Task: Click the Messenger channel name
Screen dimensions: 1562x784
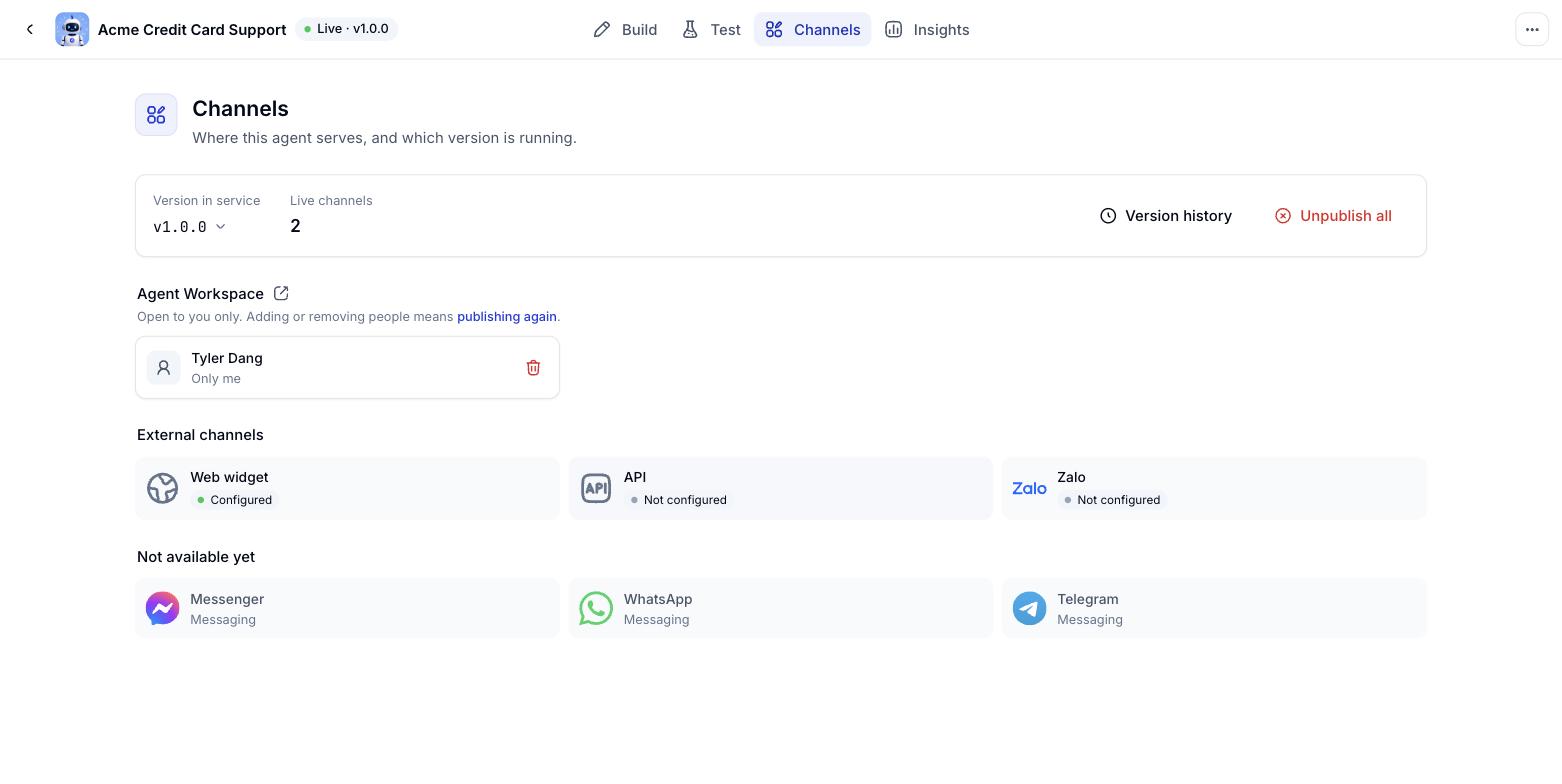Action: [227, 599]
